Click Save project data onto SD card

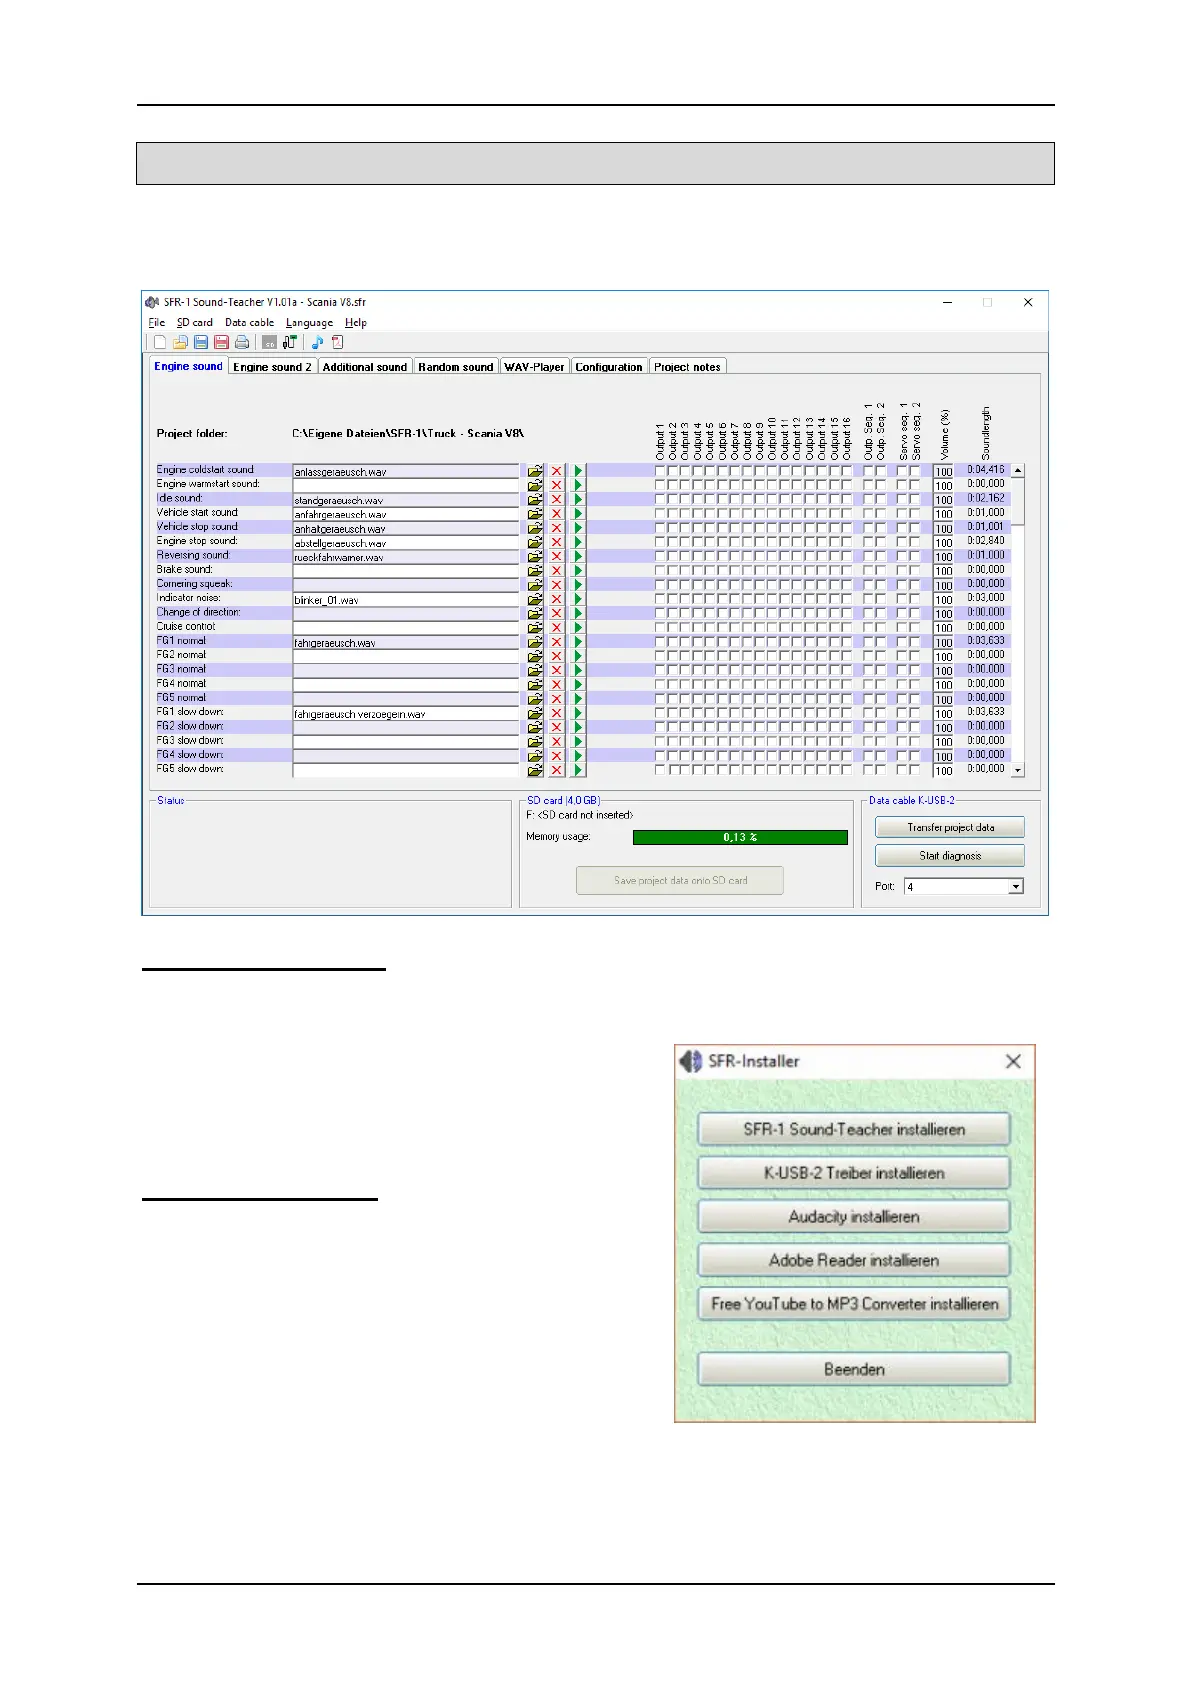coord(680,880)
